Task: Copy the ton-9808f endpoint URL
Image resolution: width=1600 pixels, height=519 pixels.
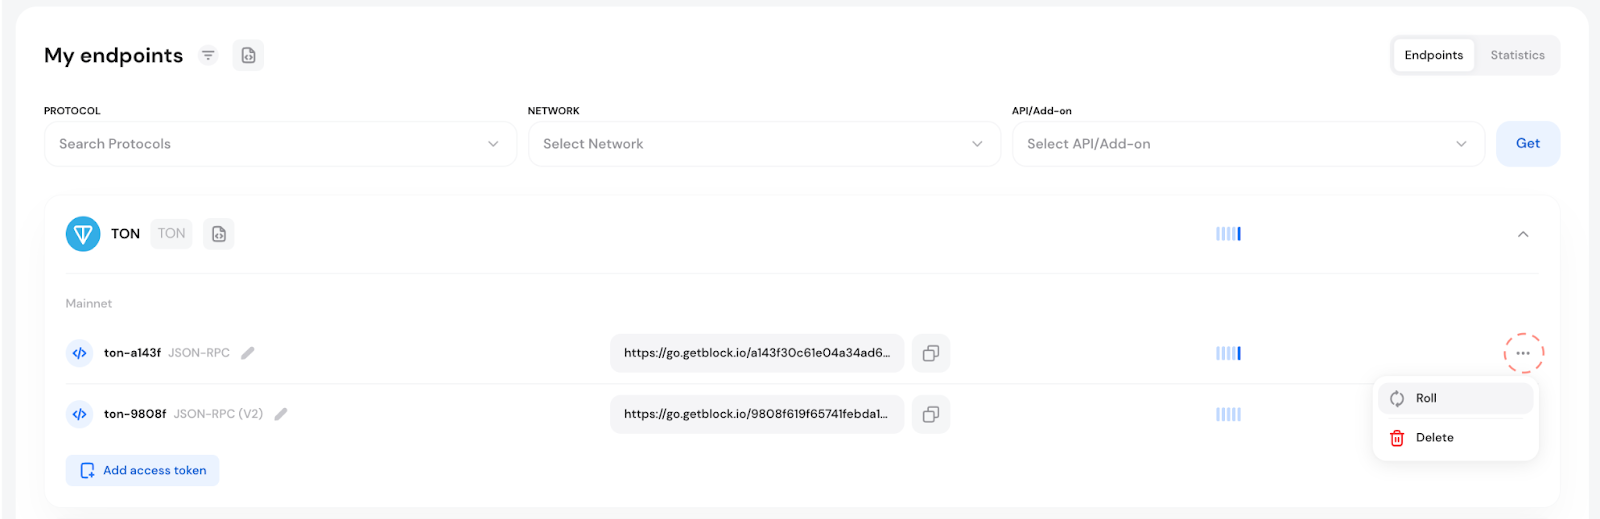Action: (x=931, y=414)
